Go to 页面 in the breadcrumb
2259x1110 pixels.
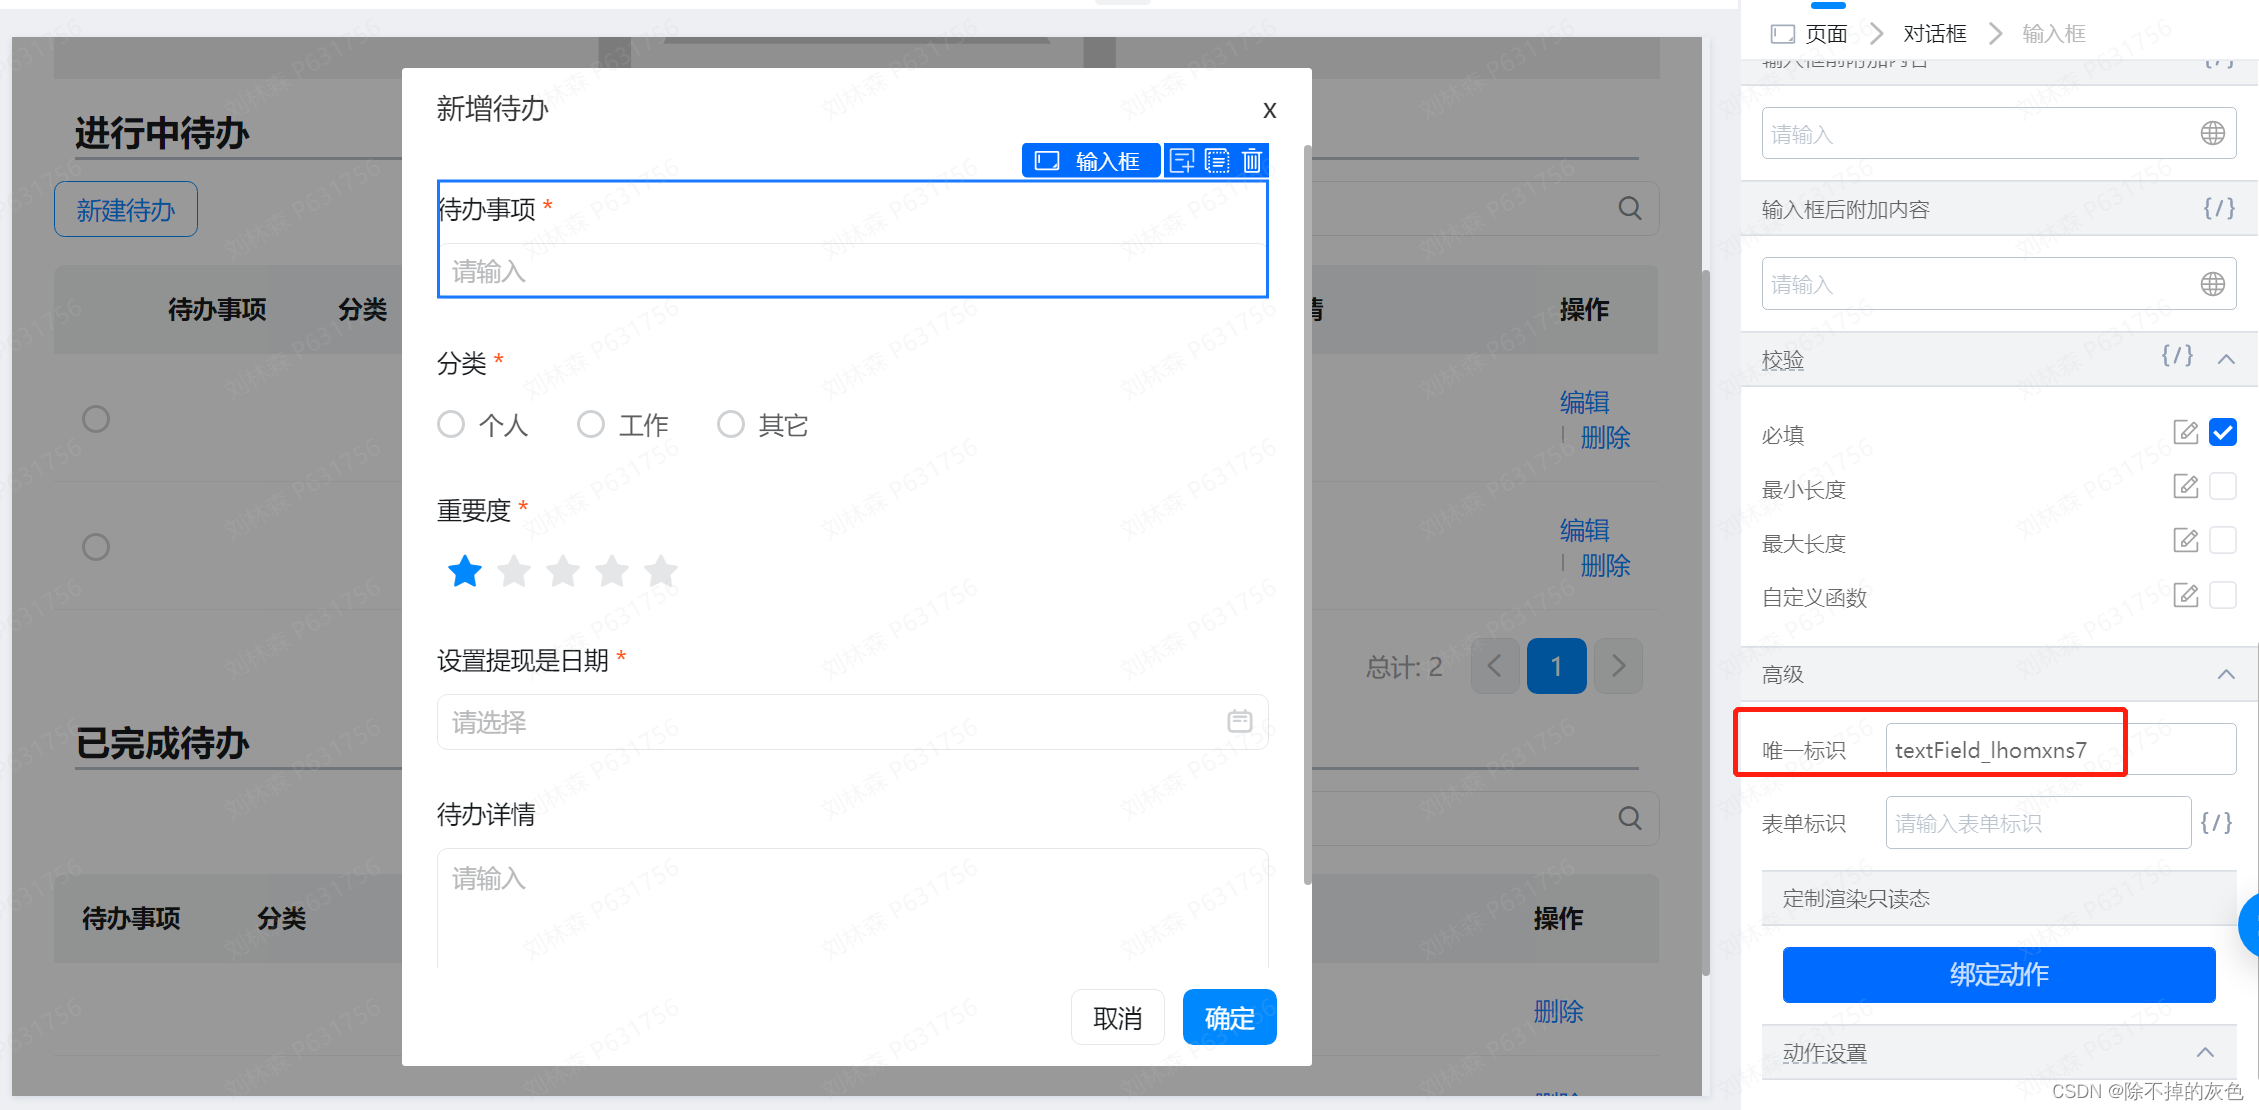[x=1825, y=34]
